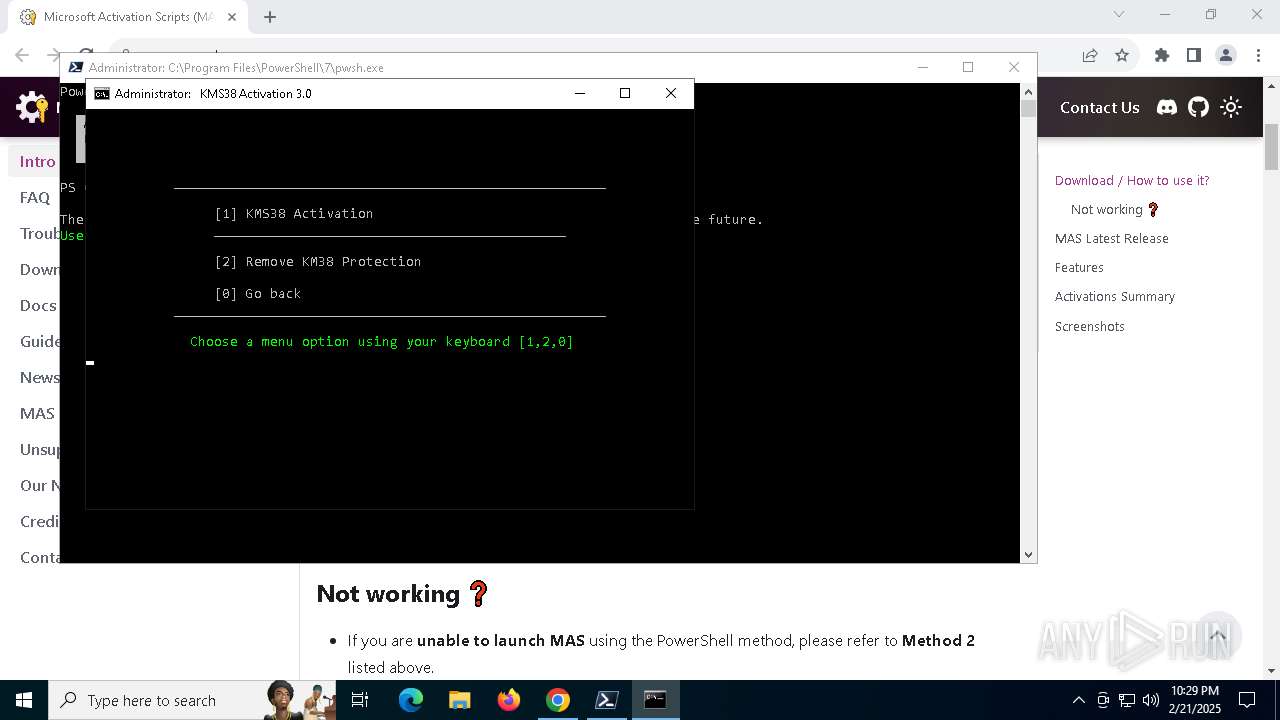Viewport: 1280px width, 720px height.
Task: Open MAS Latest Release link
Action: pyautogui.click(x=1111, y=238)
